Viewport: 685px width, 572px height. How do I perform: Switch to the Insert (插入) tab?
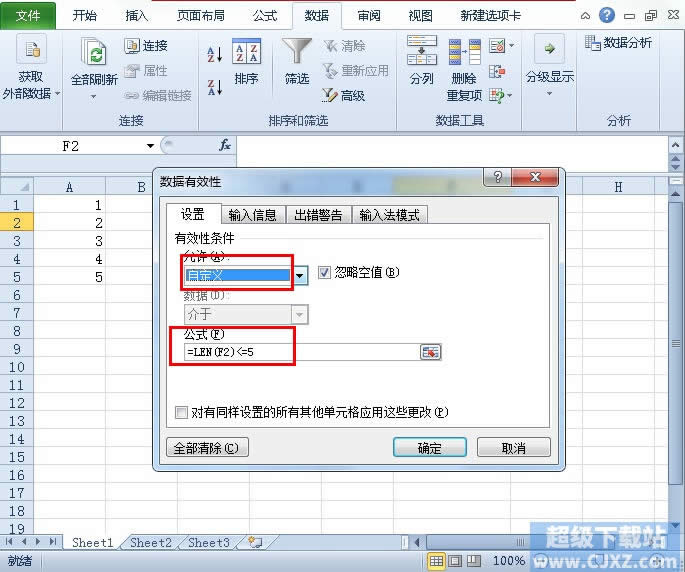(x=136, y=16)
